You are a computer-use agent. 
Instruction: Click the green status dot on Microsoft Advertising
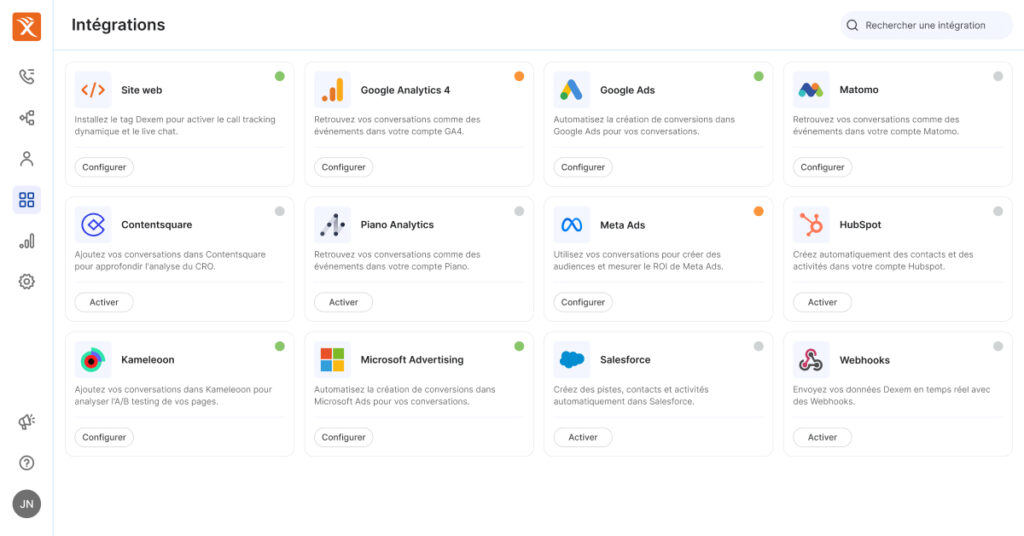(x=519, y=347)
